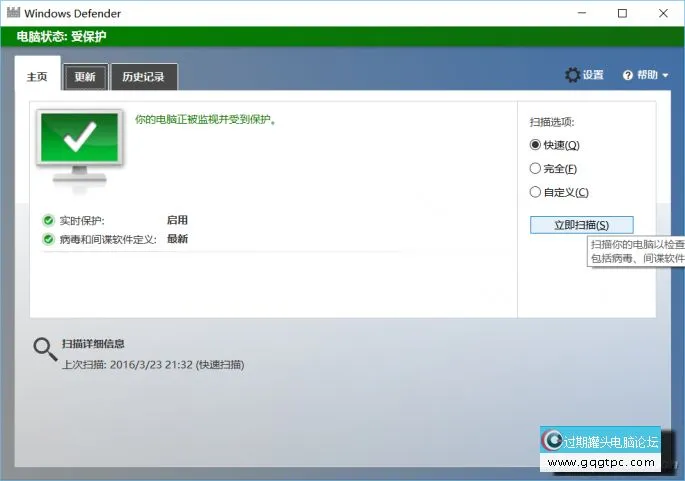Click the 病毒和间谍软件定义 label
Viewport: 685px width, 481px height.
108,239
